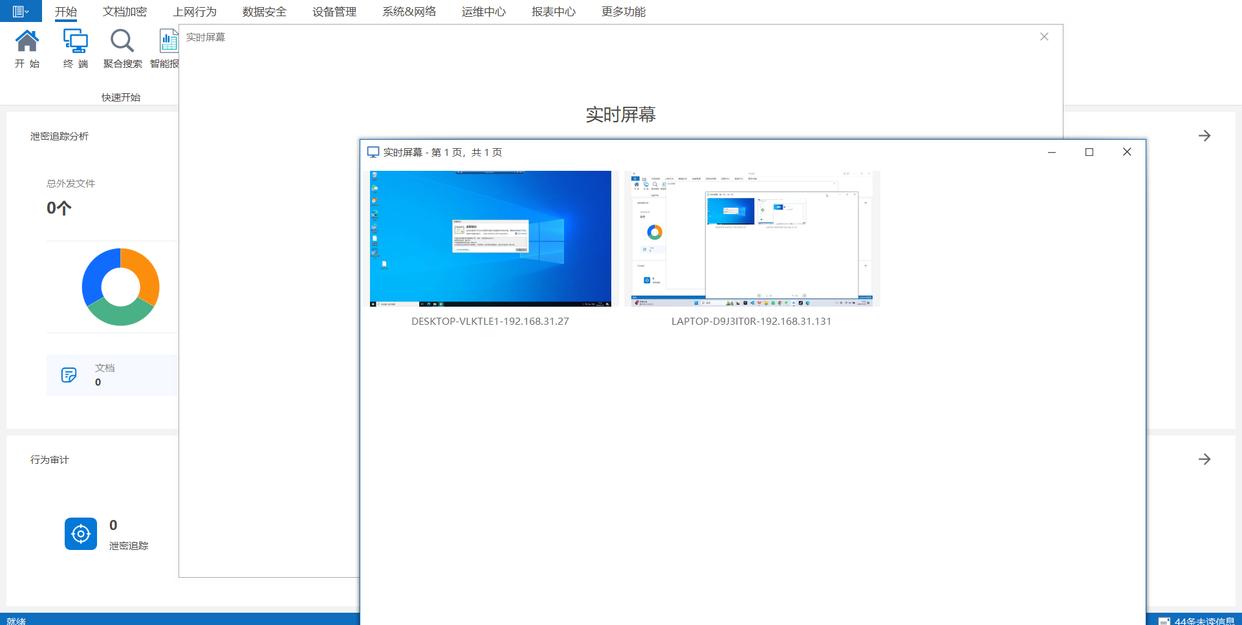Open the application menu dropdown at top-left
This screenshot has height=625, width=1242.
[x=20, y=11]
